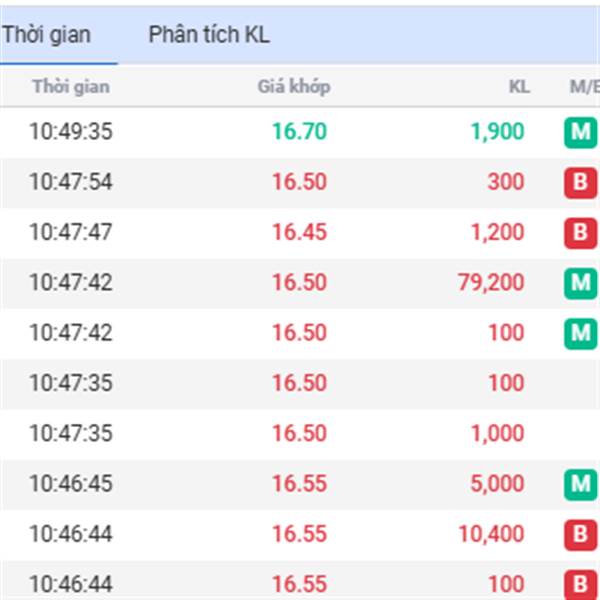This screenshot has height=600, width=600.
Task: Click the M badge beside 10:47:42 volume 100
Action: coord(580,333)
